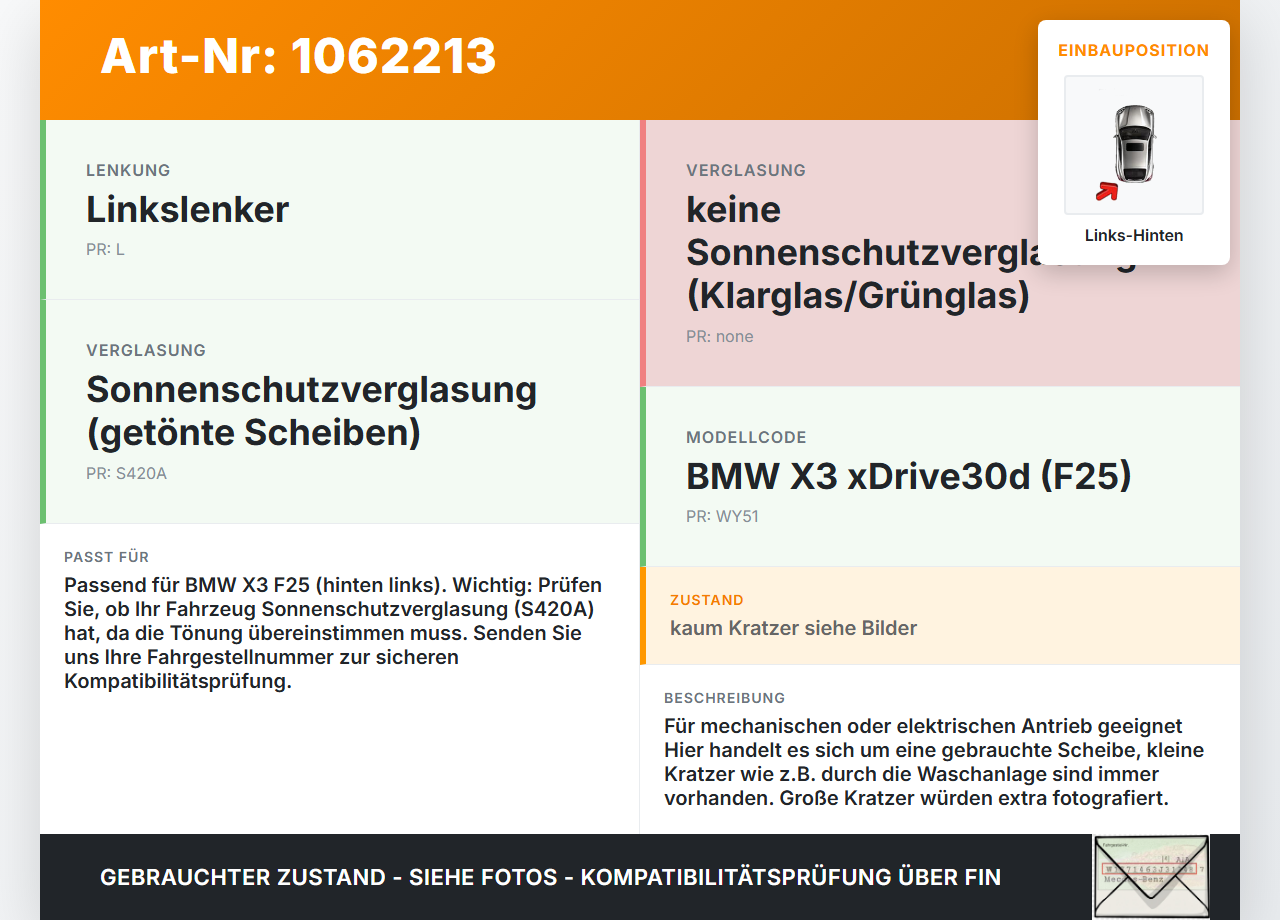Click the "PR: WY51" code
The image size is (1280, 920).
pos(722,517)
